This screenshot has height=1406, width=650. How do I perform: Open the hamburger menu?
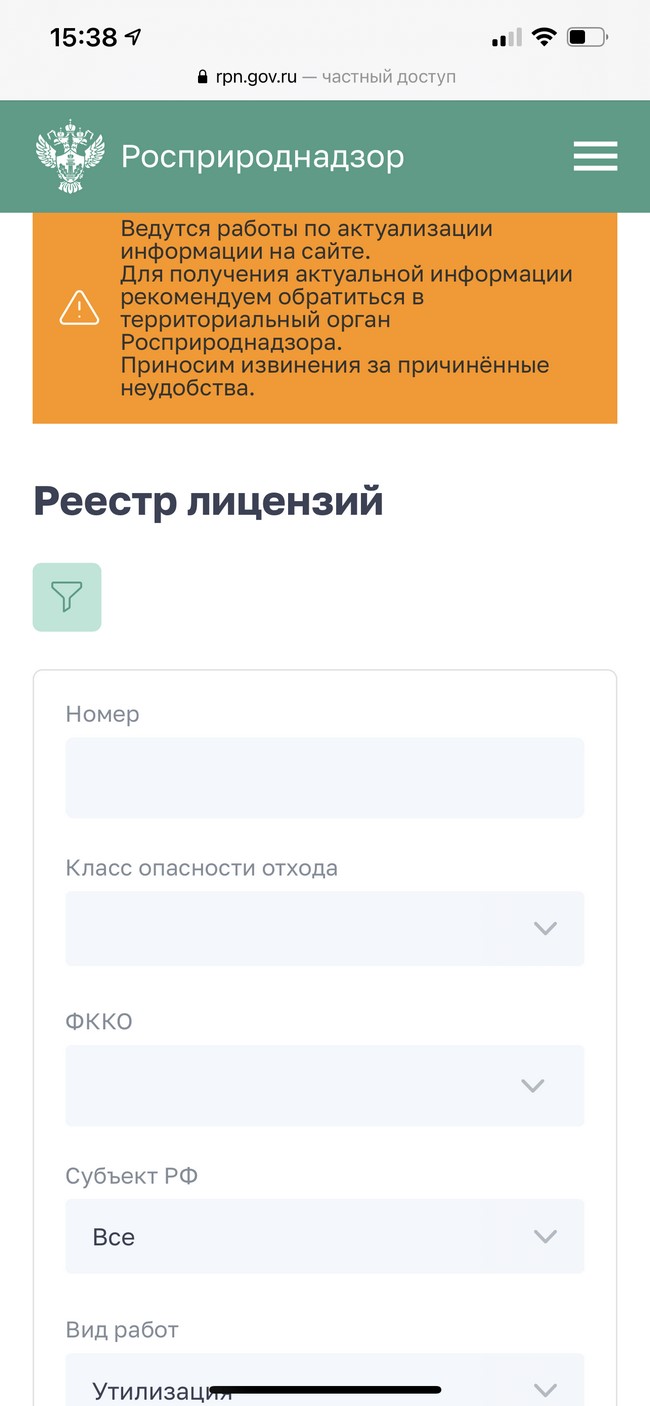pos(595,157)
